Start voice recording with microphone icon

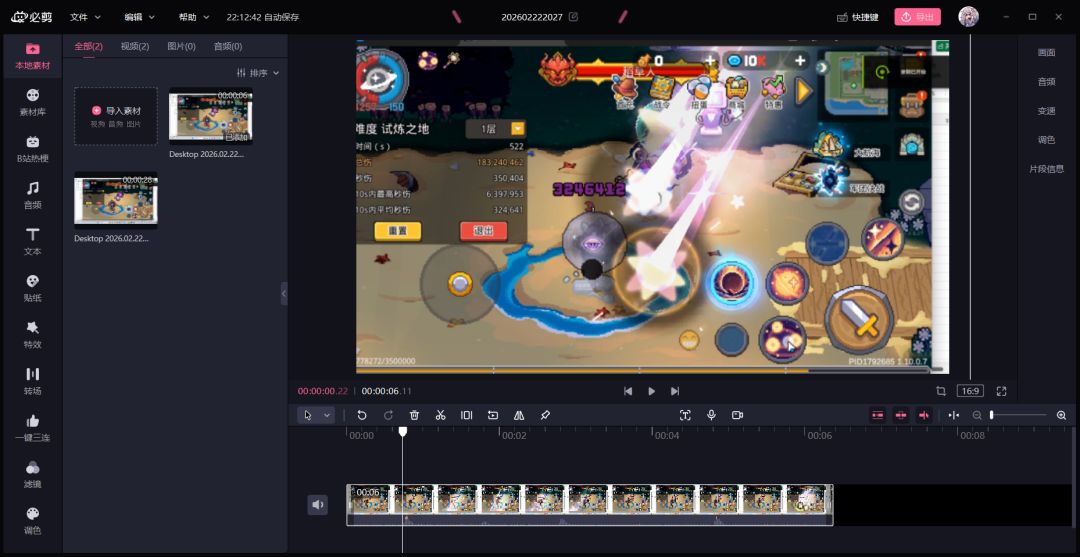[x=711, y=415]
